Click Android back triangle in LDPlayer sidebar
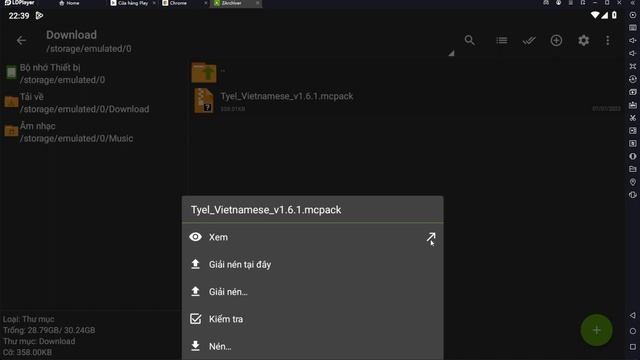Viewport: 640px width, 360px height. (x=633, y=315)
